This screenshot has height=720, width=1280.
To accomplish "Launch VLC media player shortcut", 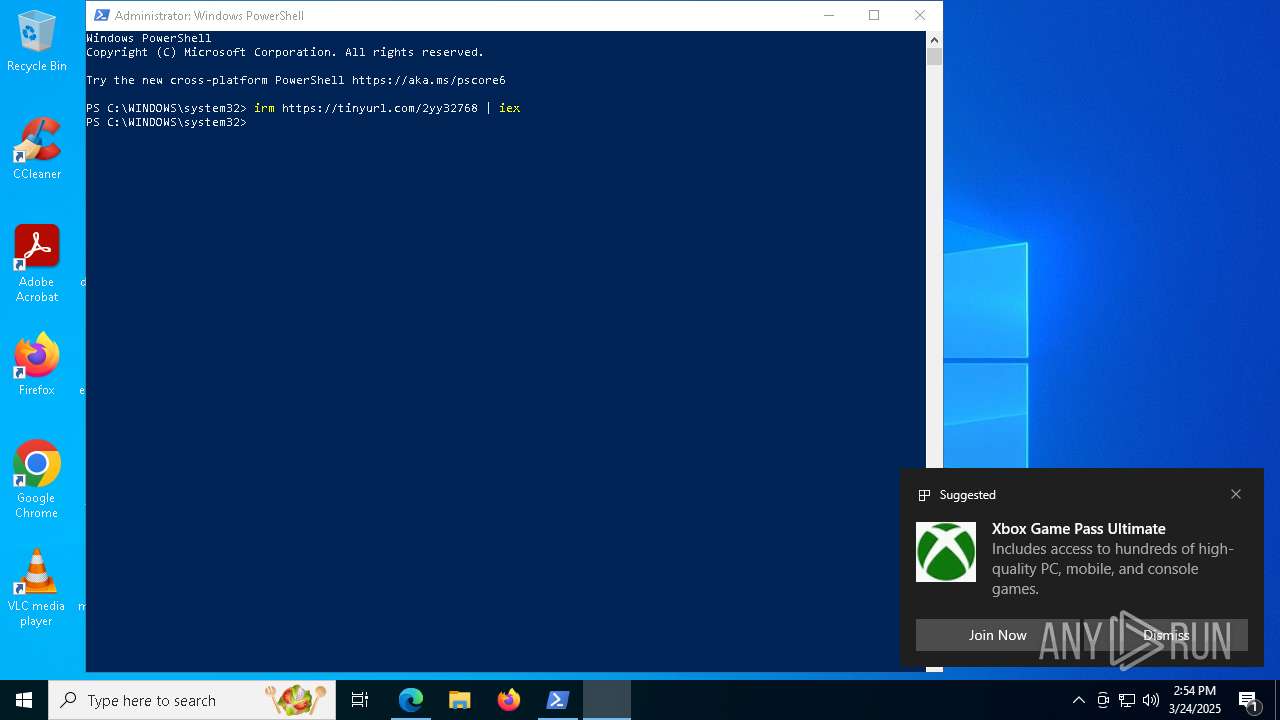I will tap(37, 587).
